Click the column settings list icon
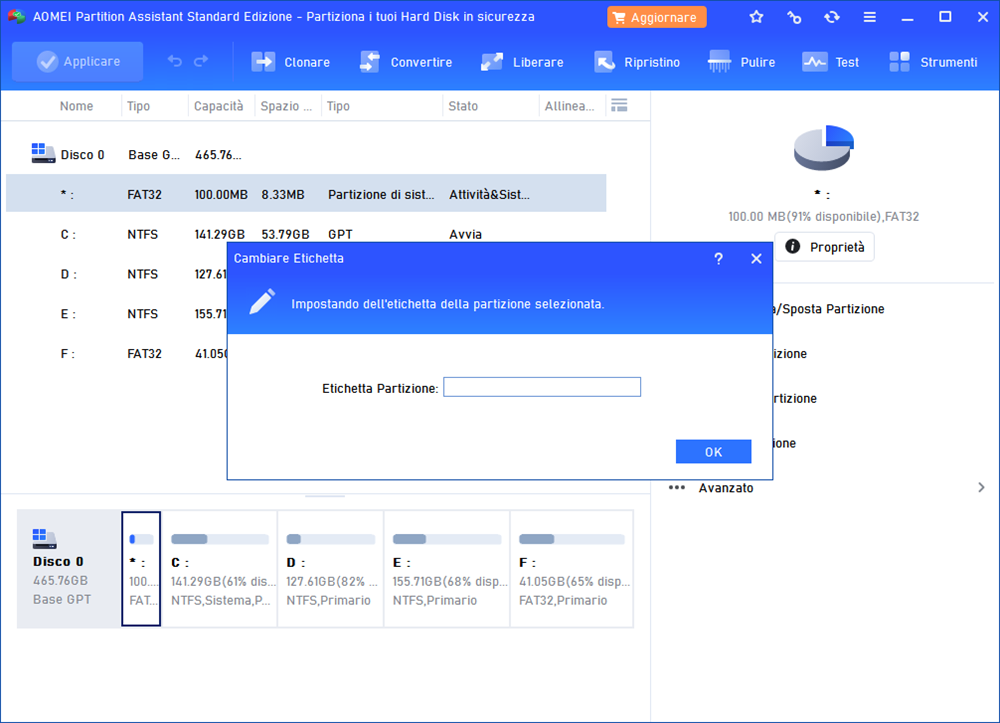 [619, 105]
